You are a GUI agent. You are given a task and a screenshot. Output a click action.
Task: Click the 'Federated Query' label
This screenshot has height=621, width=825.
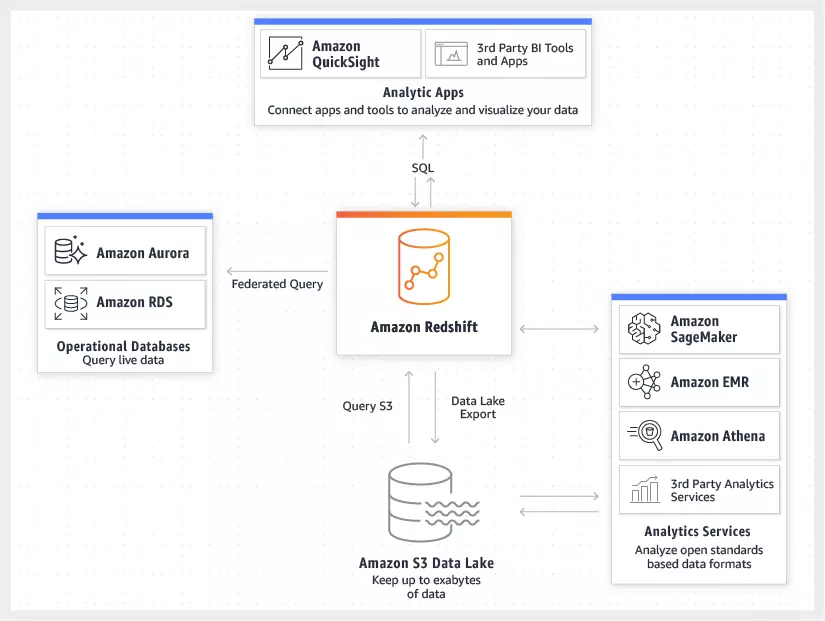[277, 284]
